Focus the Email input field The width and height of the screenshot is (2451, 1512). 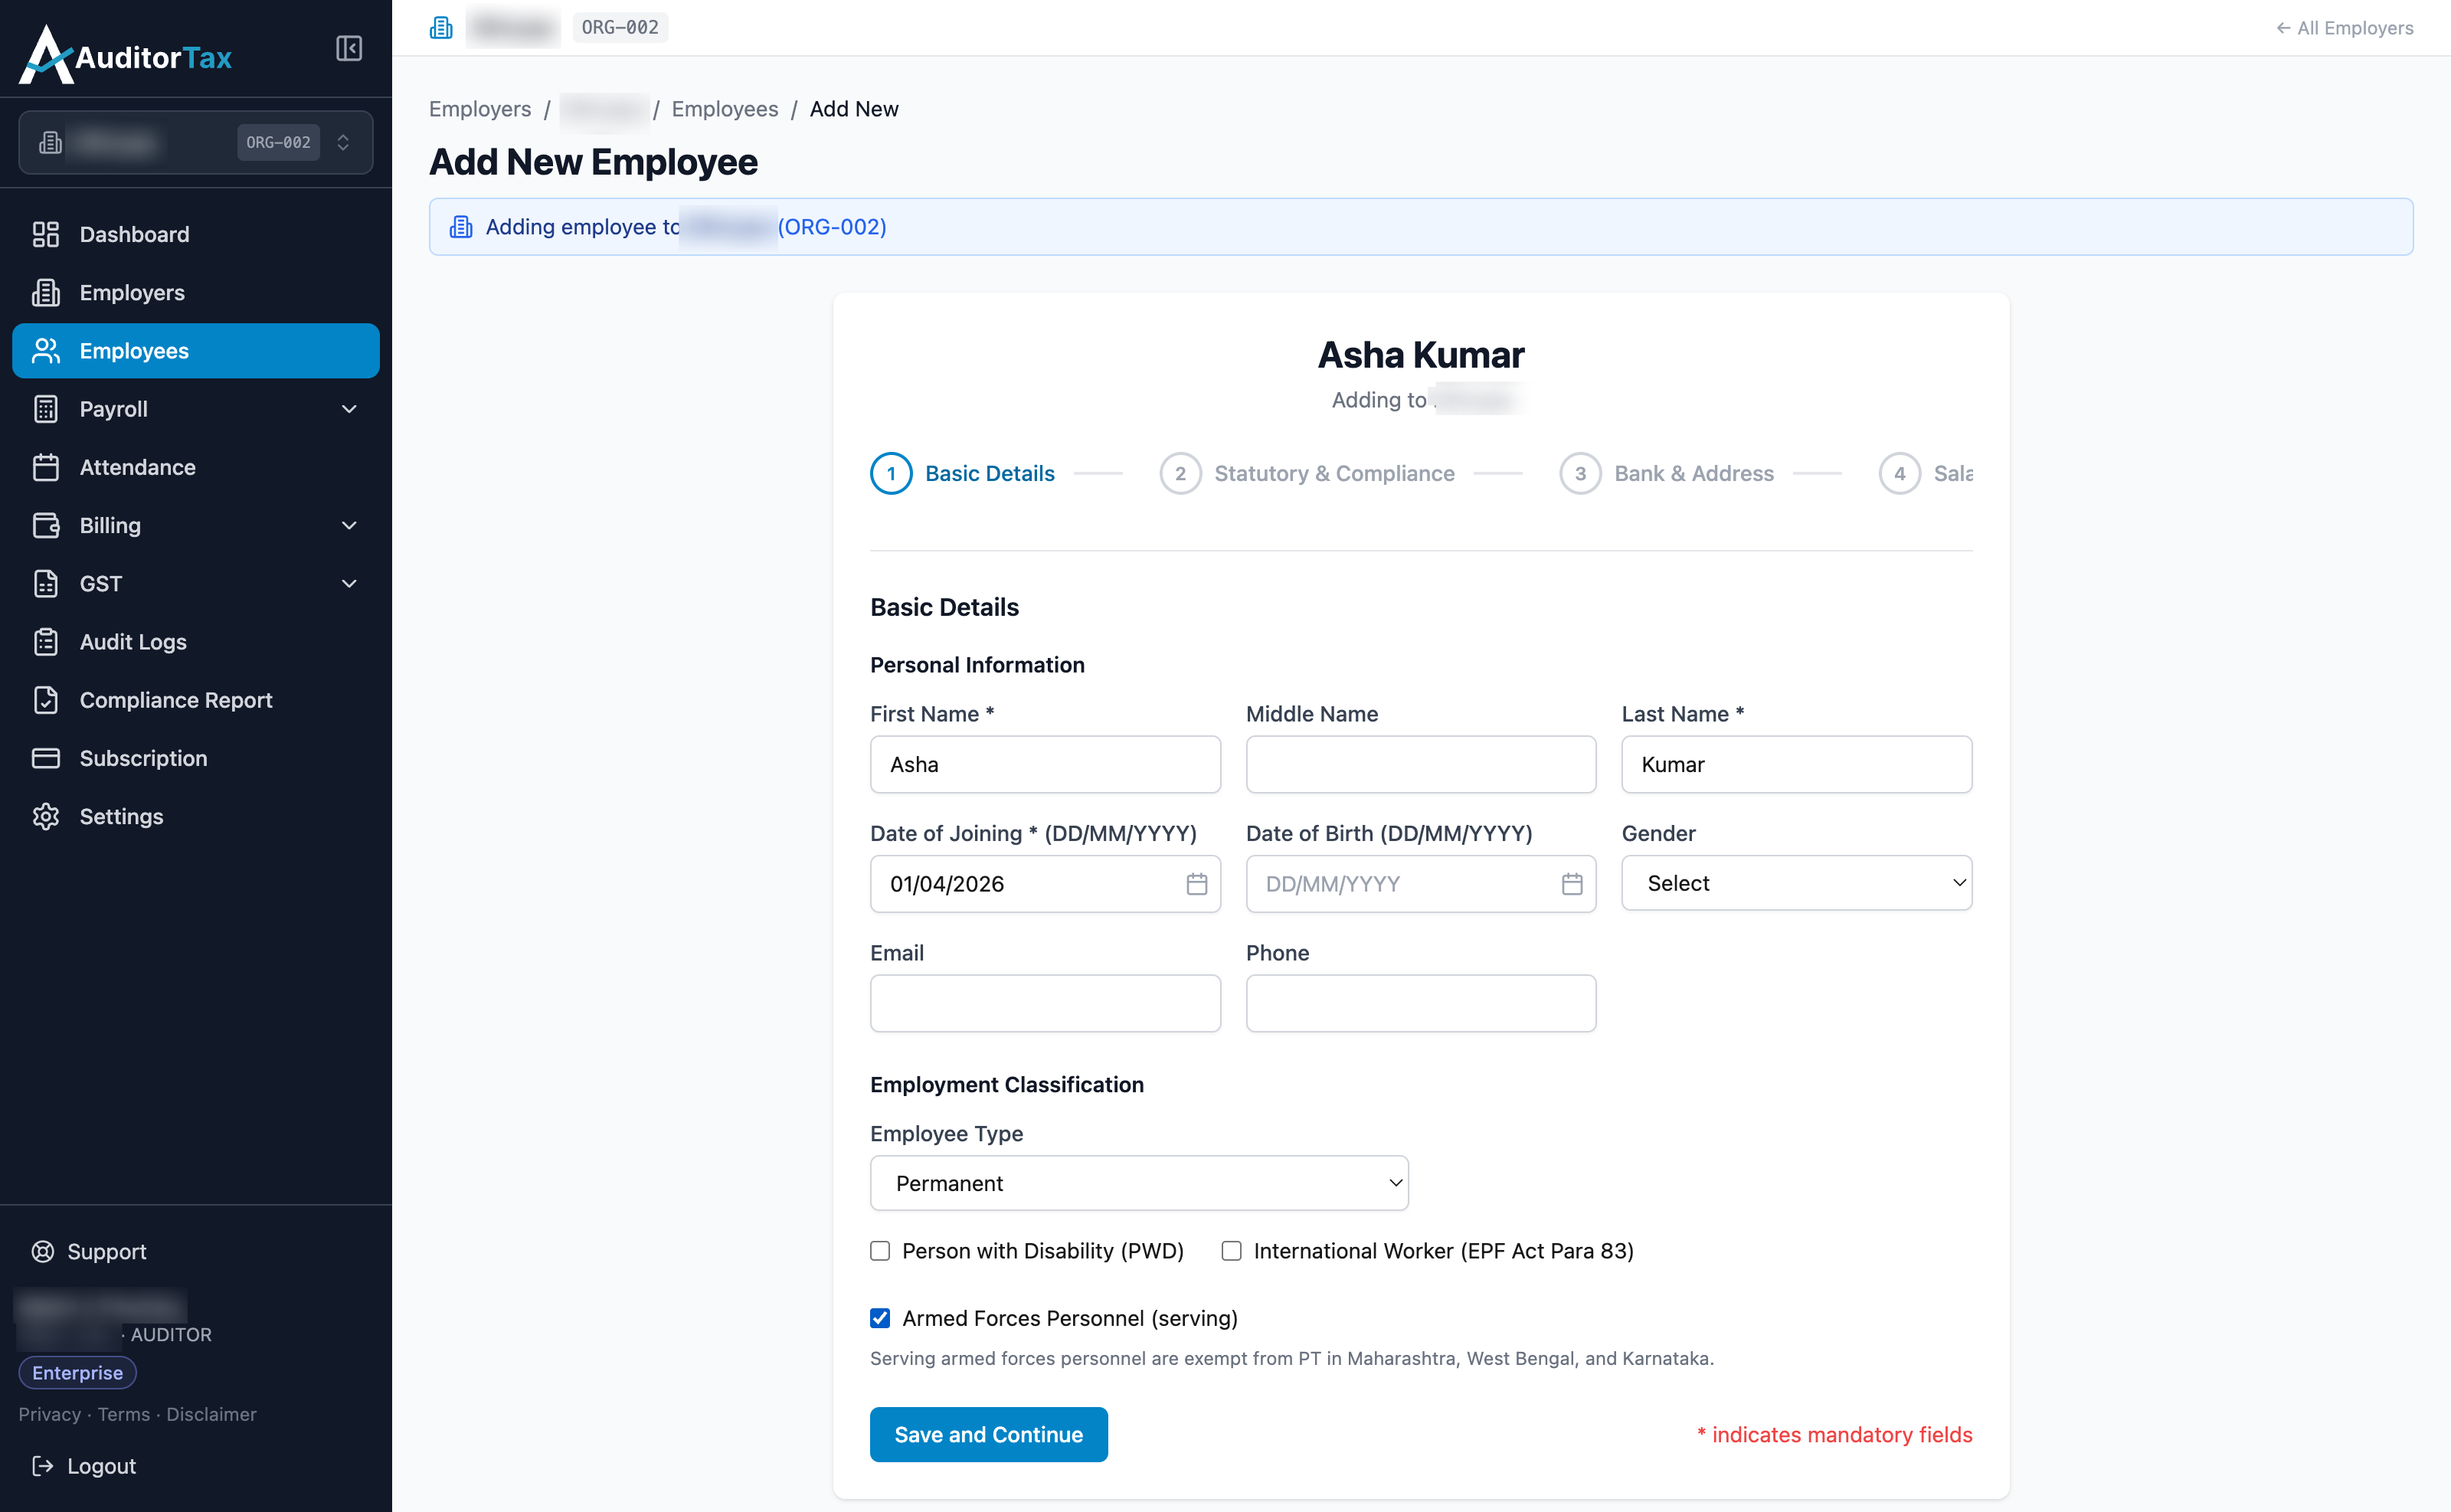(x=1045, y=1003)
